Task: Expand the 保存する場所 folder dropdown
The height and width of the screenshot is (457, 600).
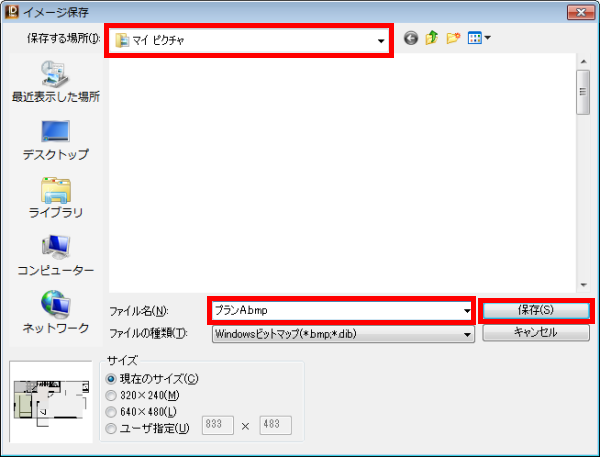Action: coord(381,41)
